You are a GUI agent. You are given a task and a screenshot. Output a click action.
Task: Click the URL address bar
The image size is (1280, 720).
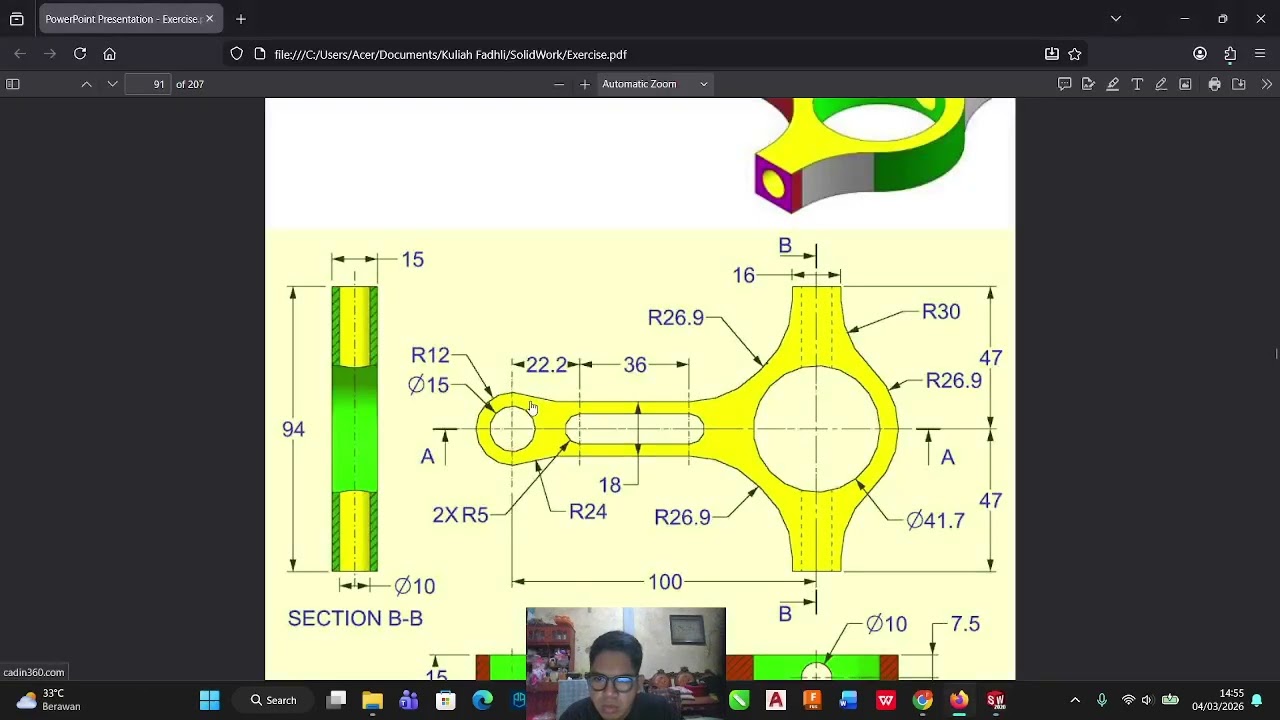click(x=640, y=54)
